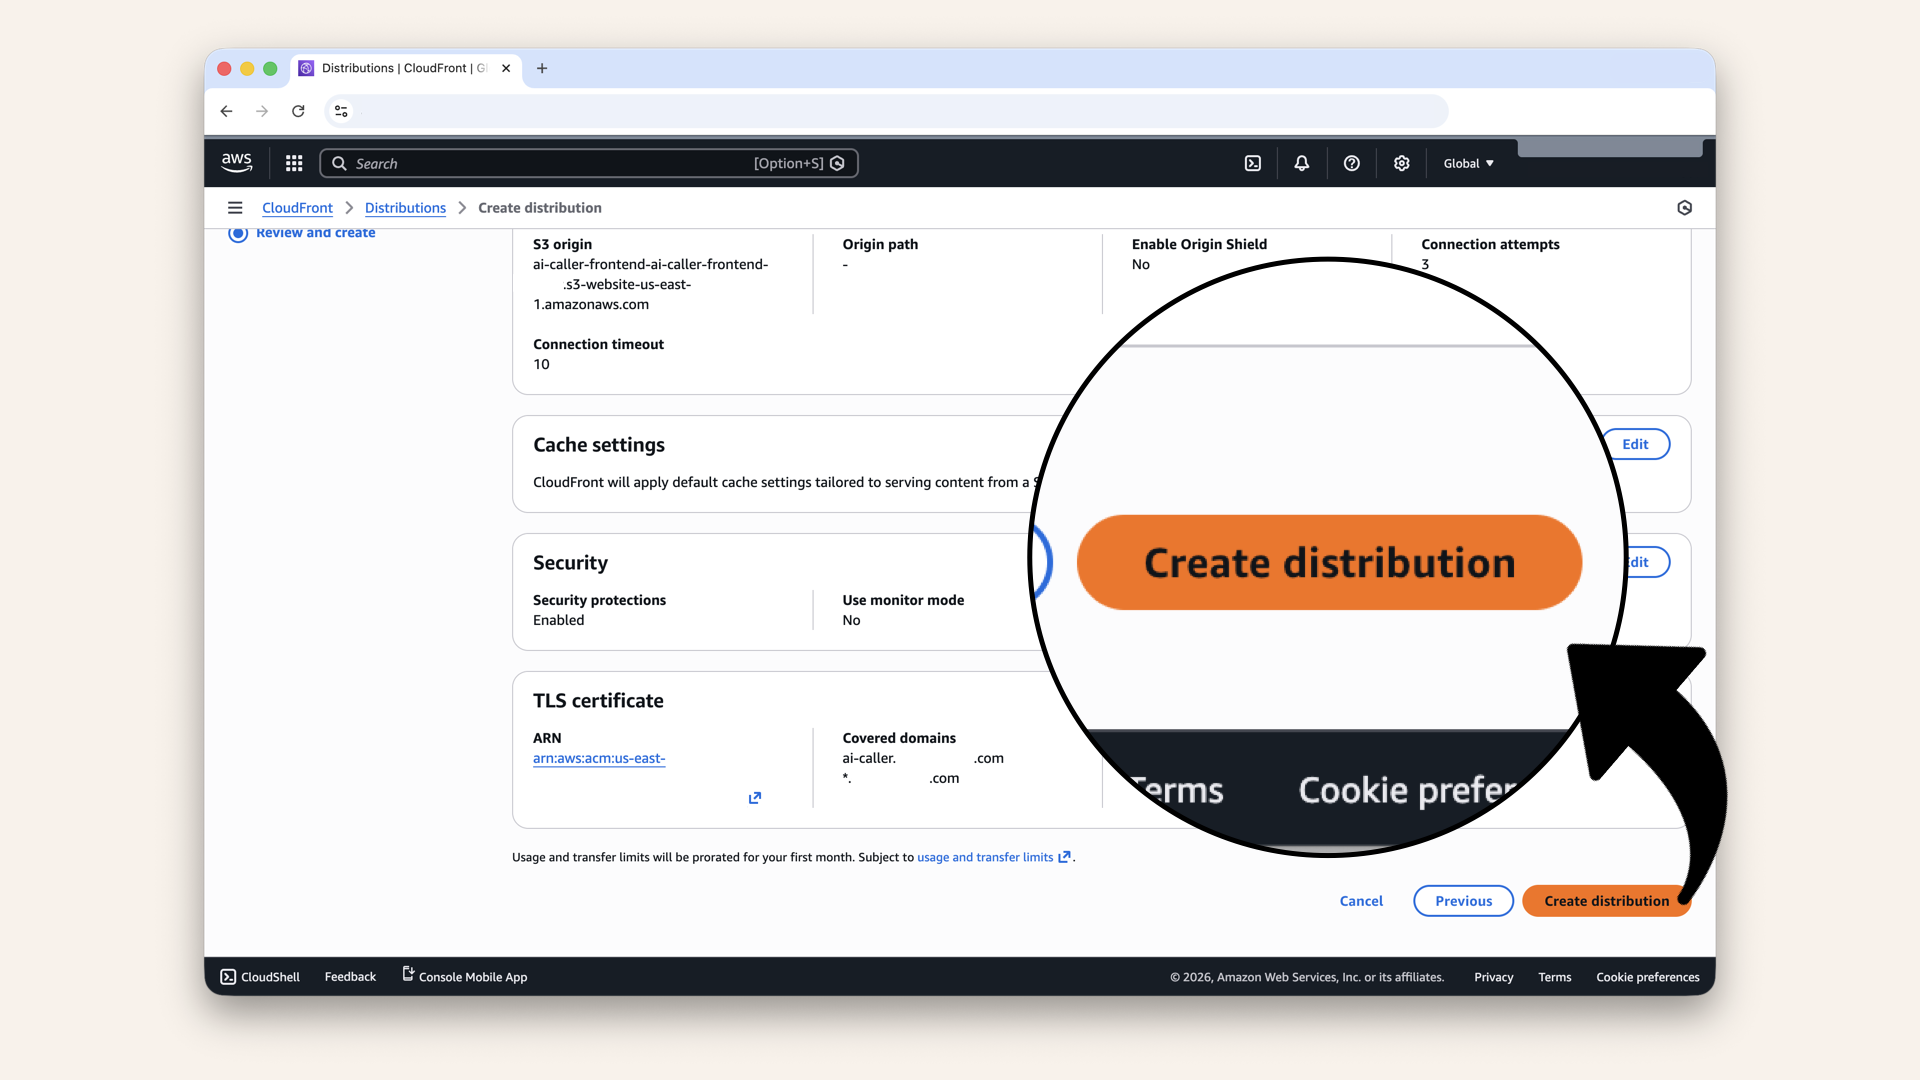Viewport: 1920px width, 1080px height.
Task: Open the usage and transfer limits link
Action: tap(984, 857)
